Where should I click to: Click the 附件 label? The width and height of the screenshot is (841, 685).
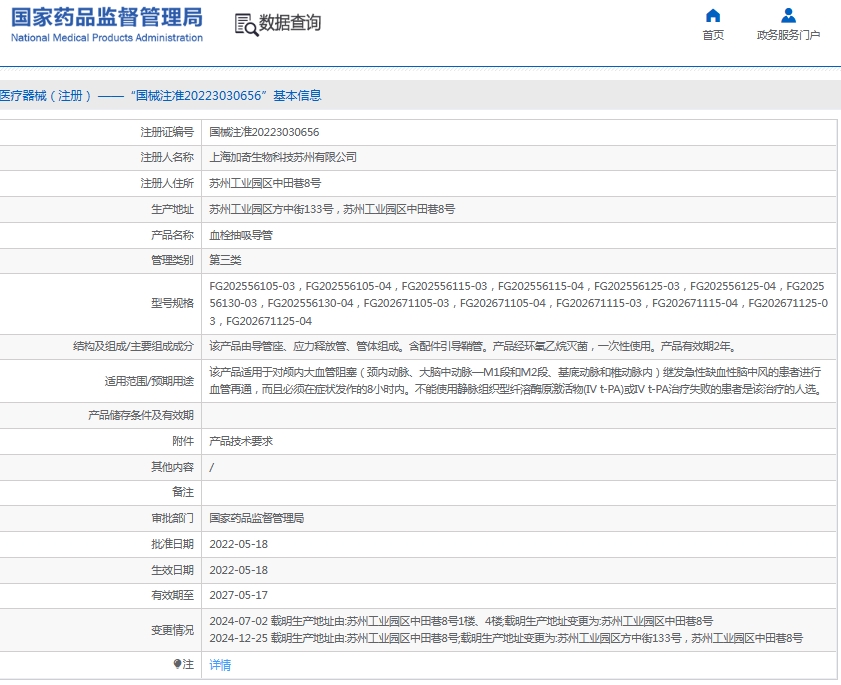coord(183,441)
